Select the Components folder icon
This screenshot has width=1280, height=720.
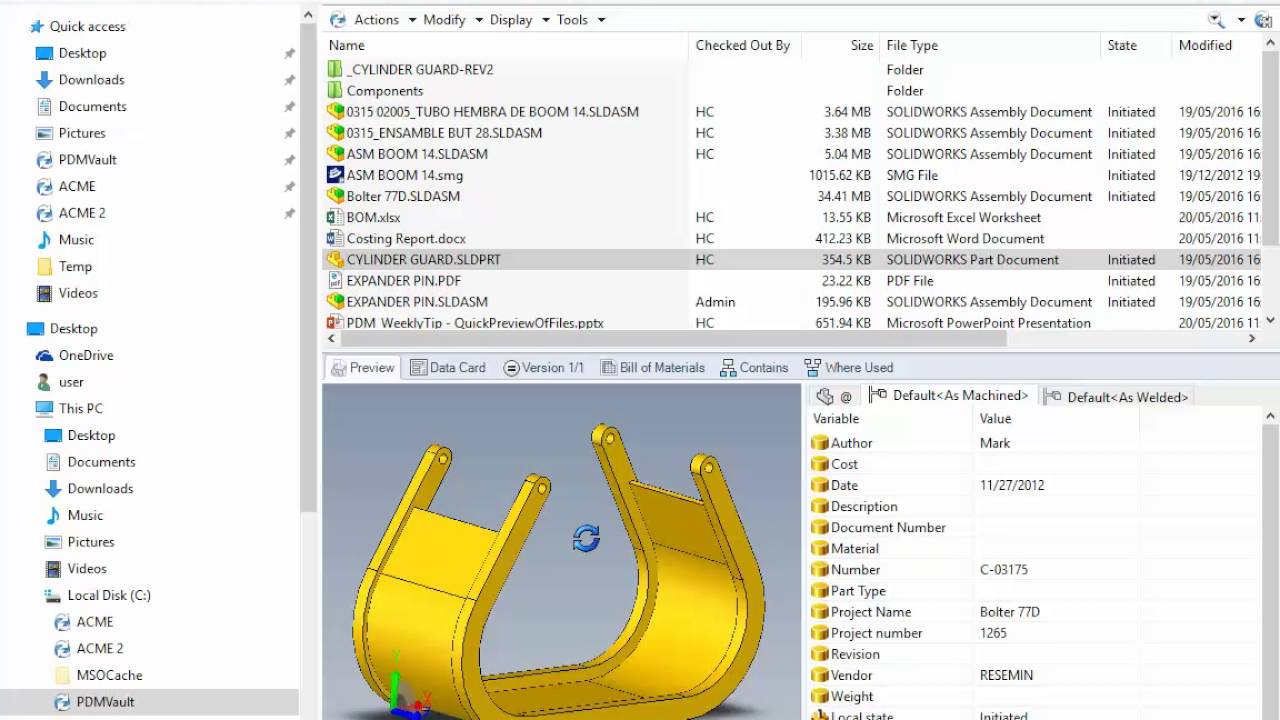click(335, 90)
